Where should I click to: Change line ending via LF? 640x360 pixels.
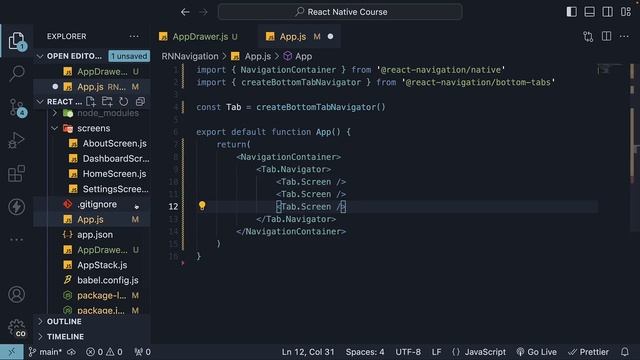tap(436, 352)
